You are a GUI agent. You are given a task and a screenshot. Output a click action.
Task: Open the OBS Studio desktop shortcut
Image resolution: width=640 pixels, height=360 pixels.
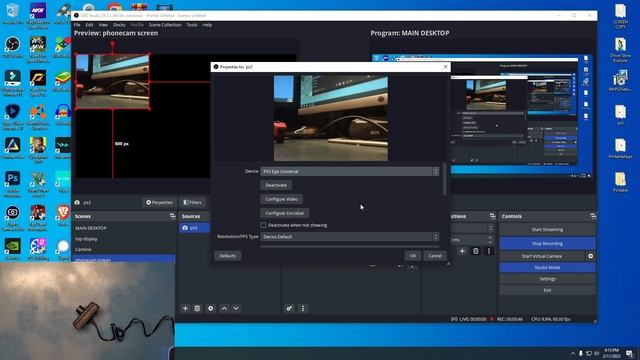click(12, 47)
